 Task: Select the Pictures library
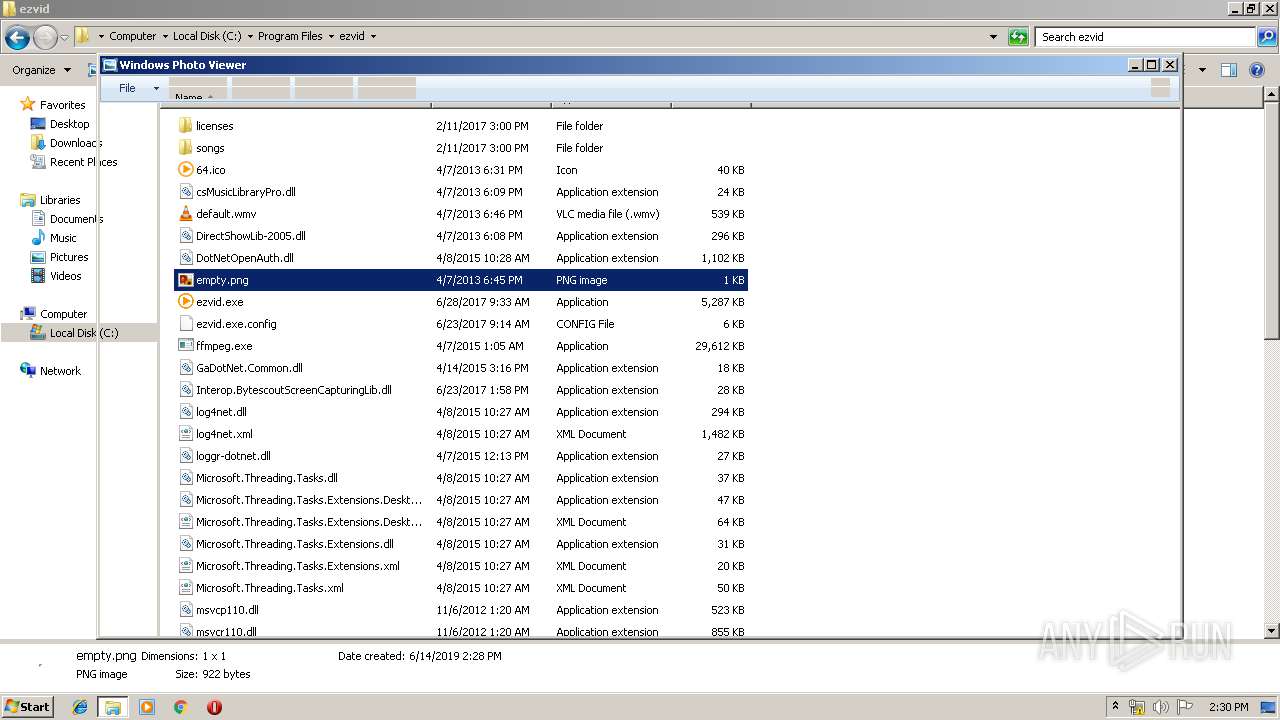pos(69,257)
